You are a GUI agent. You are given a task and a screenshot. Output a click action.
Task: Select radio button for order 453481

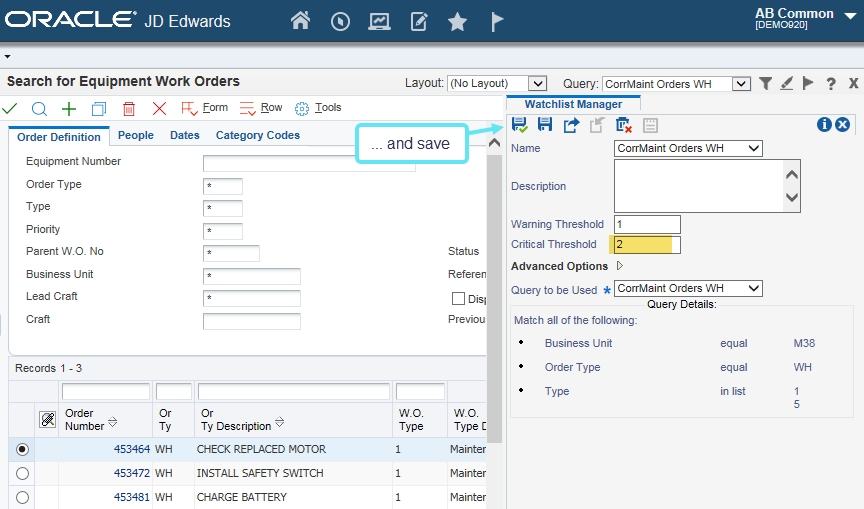coord(22,497)
